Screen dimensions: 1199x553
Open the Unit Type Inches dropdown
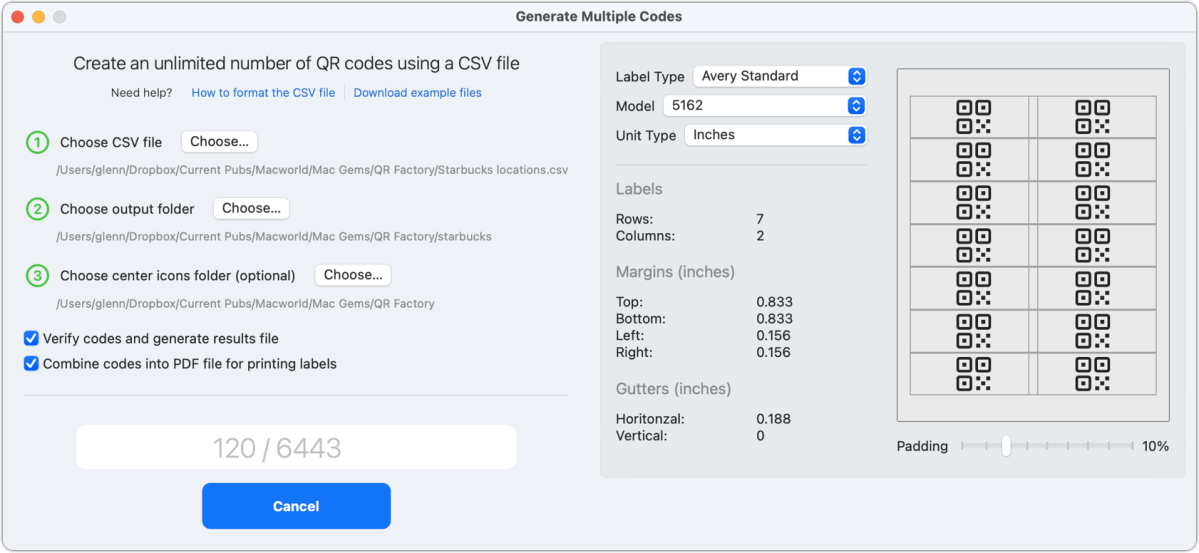tap(775, 135)
